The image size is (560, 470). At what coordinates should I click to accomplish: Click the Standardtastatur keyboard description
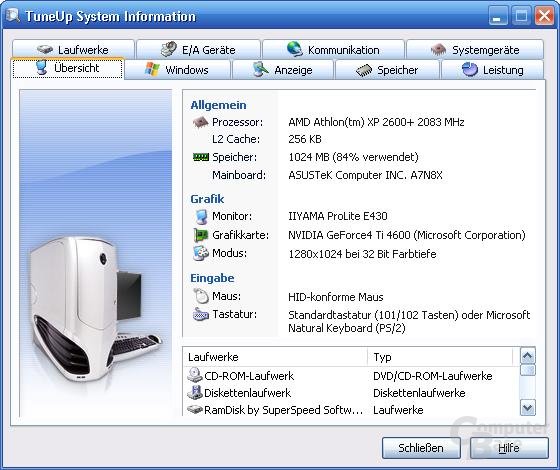pyautogui.click(x=409, y=321)
